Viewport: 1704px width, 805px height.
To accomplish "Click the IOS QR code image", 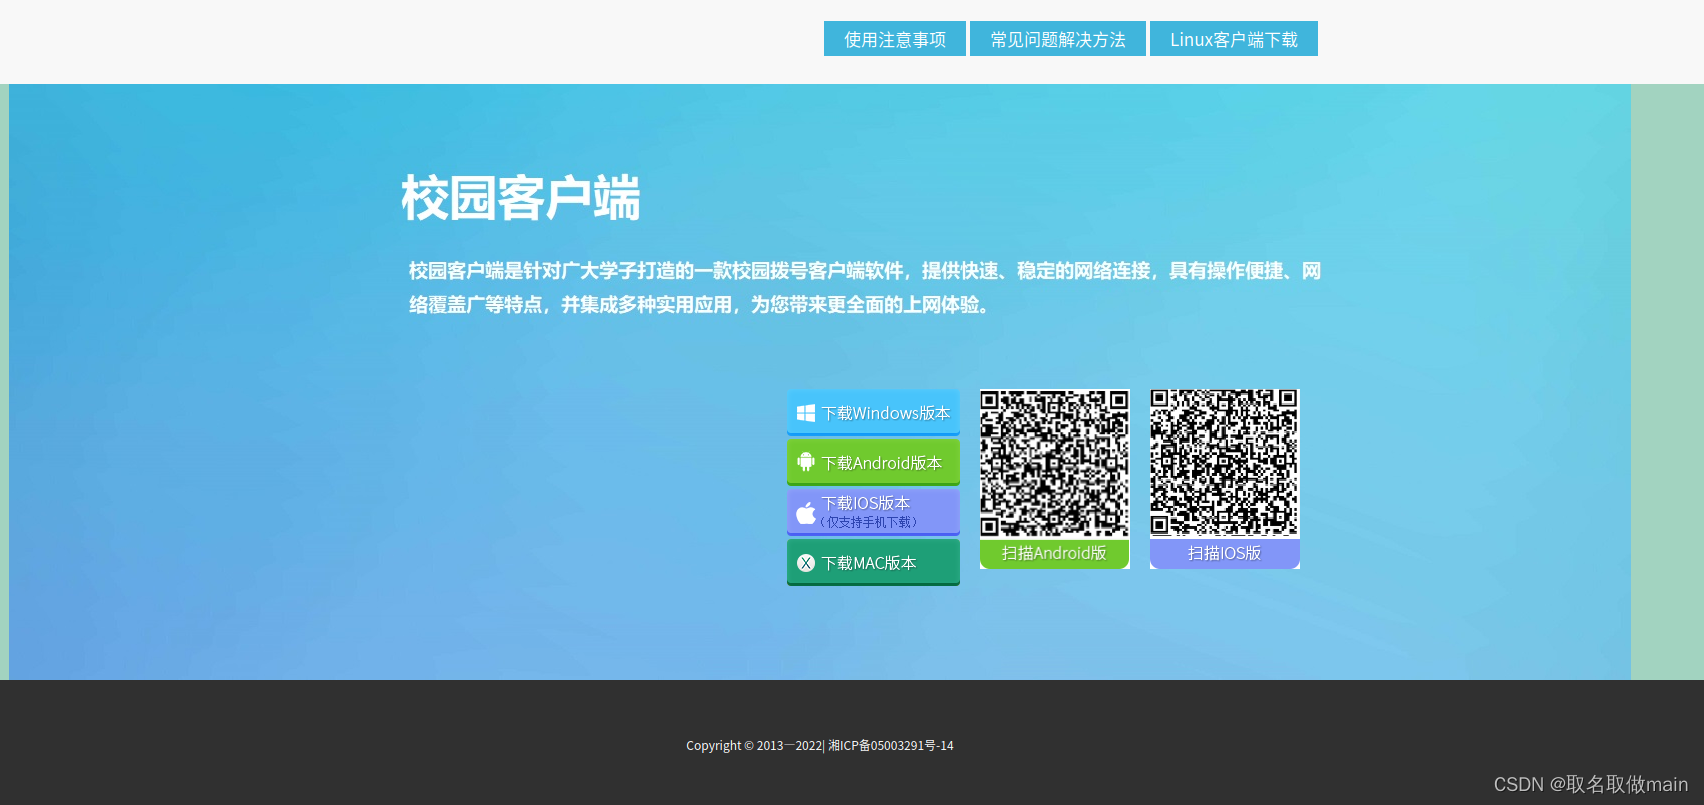I will coord(1225,463).
